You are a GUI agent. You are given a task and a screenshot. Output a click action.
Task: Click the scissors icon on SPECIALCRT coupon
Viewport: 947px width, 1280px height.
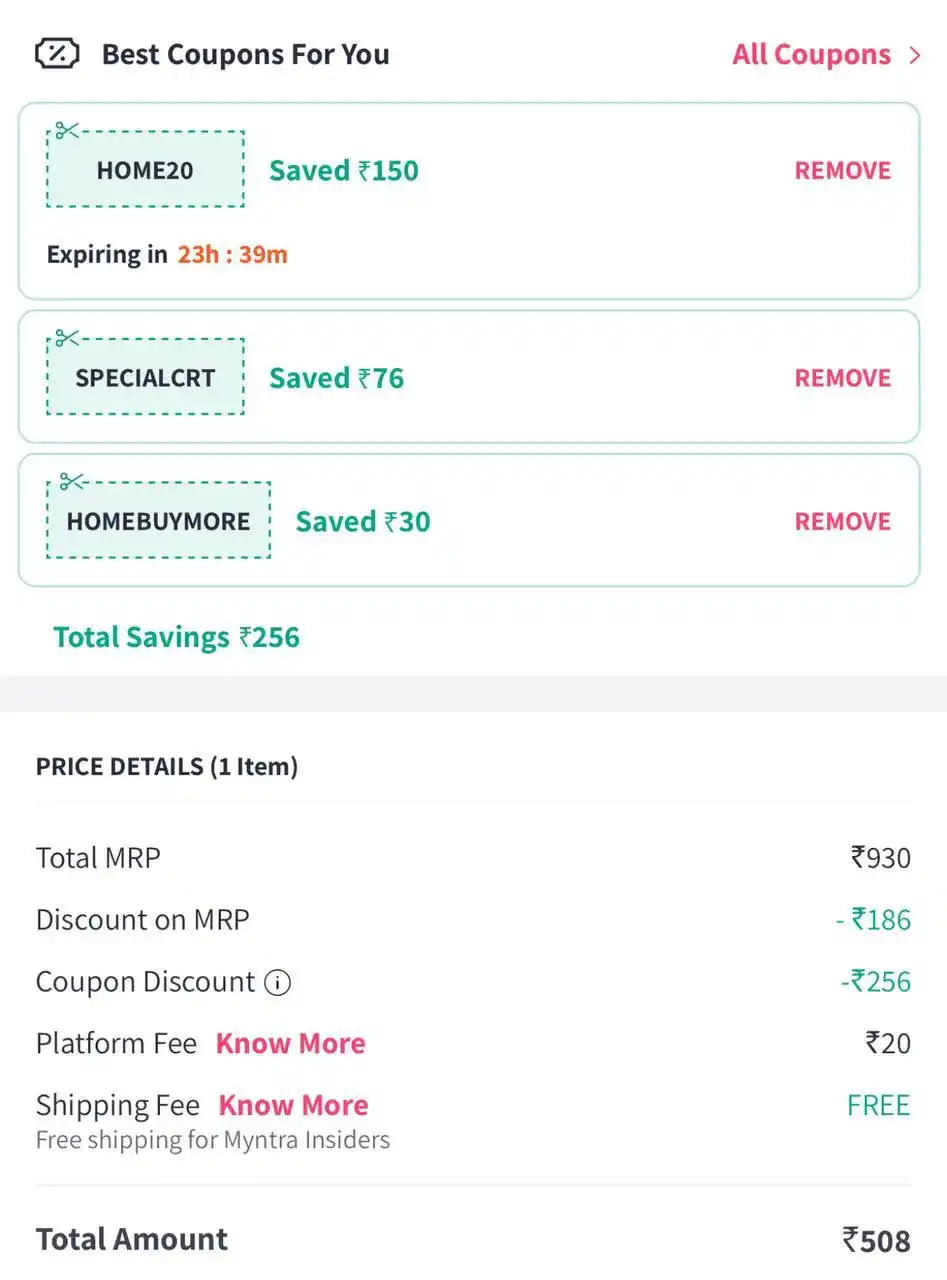tap(67, 338)
